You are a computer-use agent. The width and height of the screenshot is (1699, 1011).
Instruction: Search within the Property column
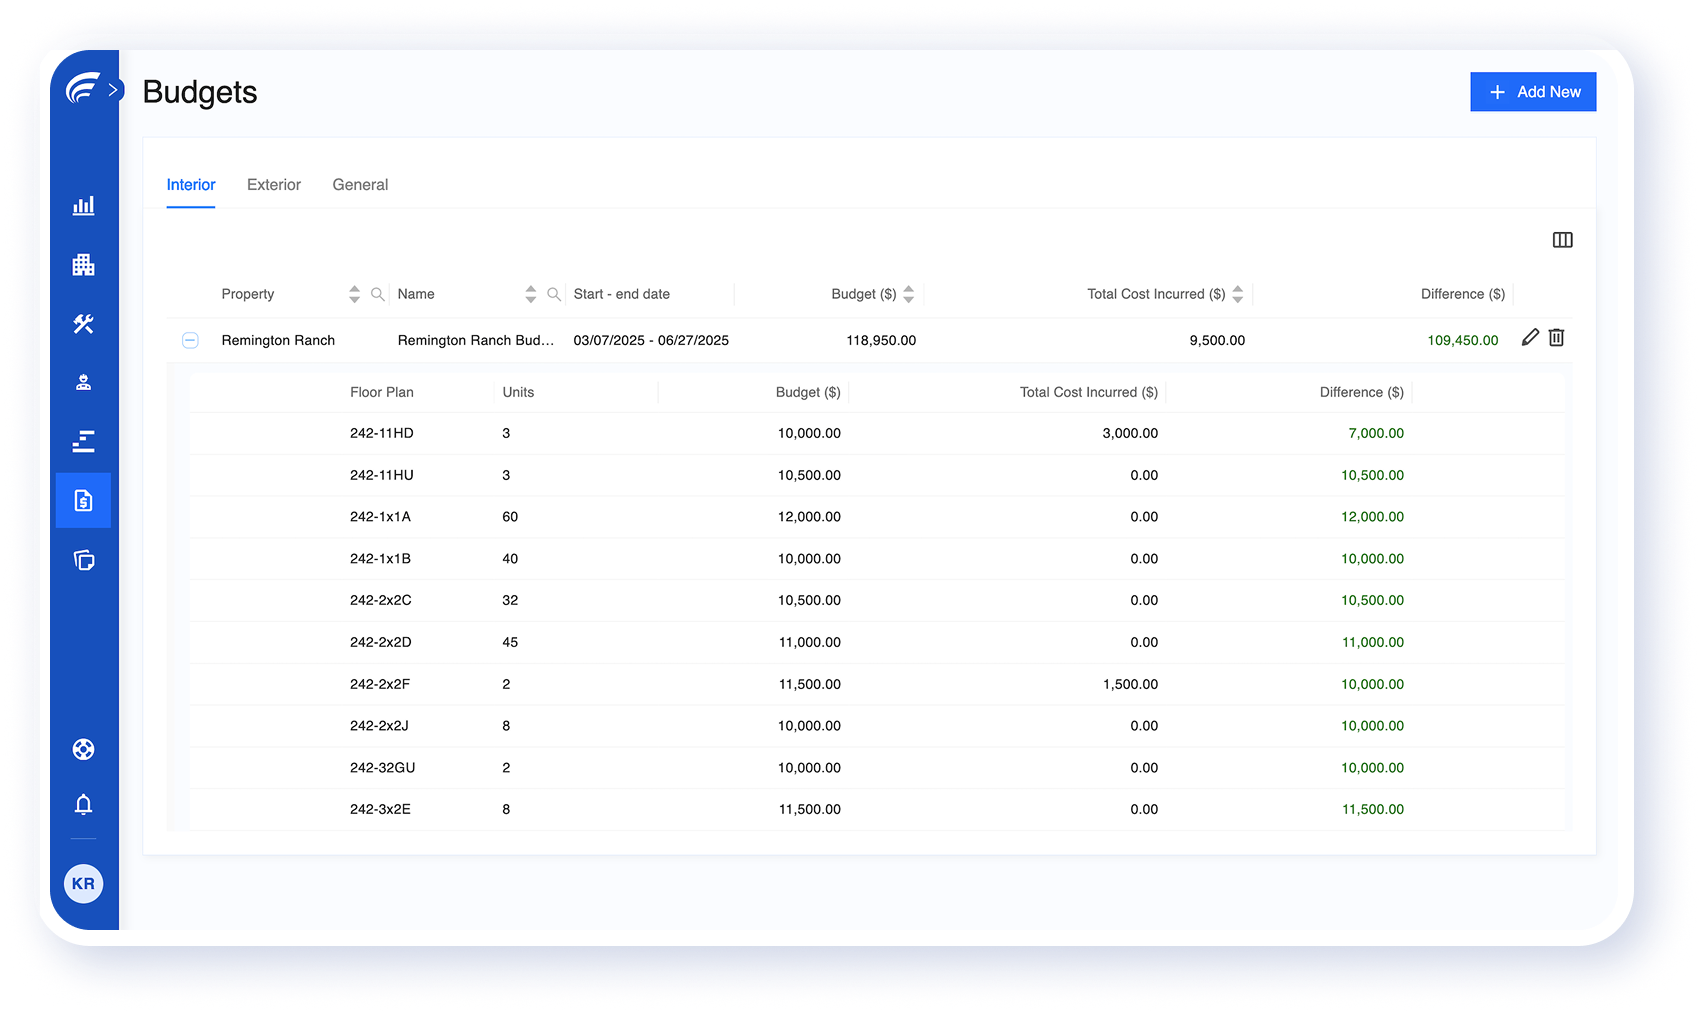coord(377,294)
